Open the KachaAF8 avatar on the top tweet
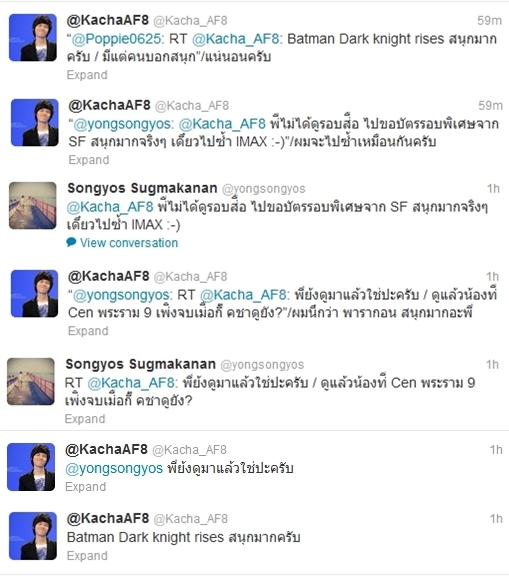 coord(33,38)
